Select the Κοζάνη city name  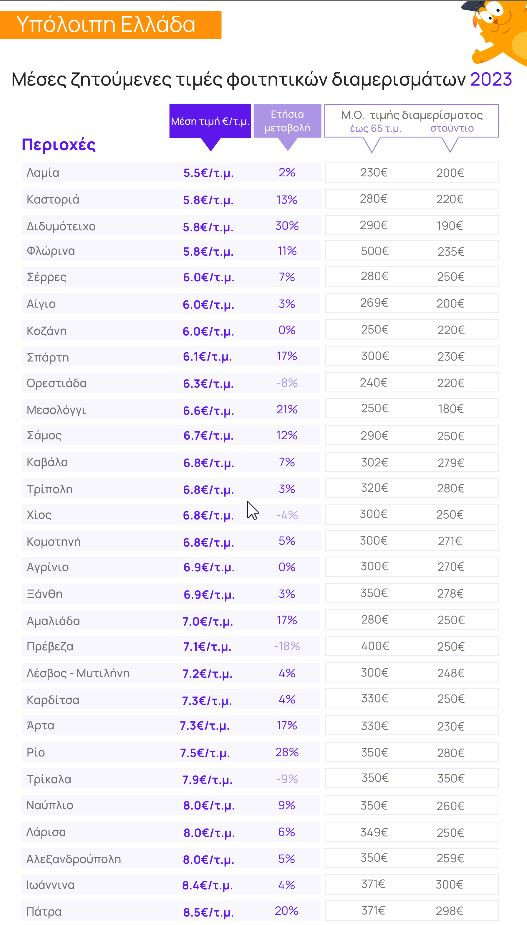[x=46, y=331]
